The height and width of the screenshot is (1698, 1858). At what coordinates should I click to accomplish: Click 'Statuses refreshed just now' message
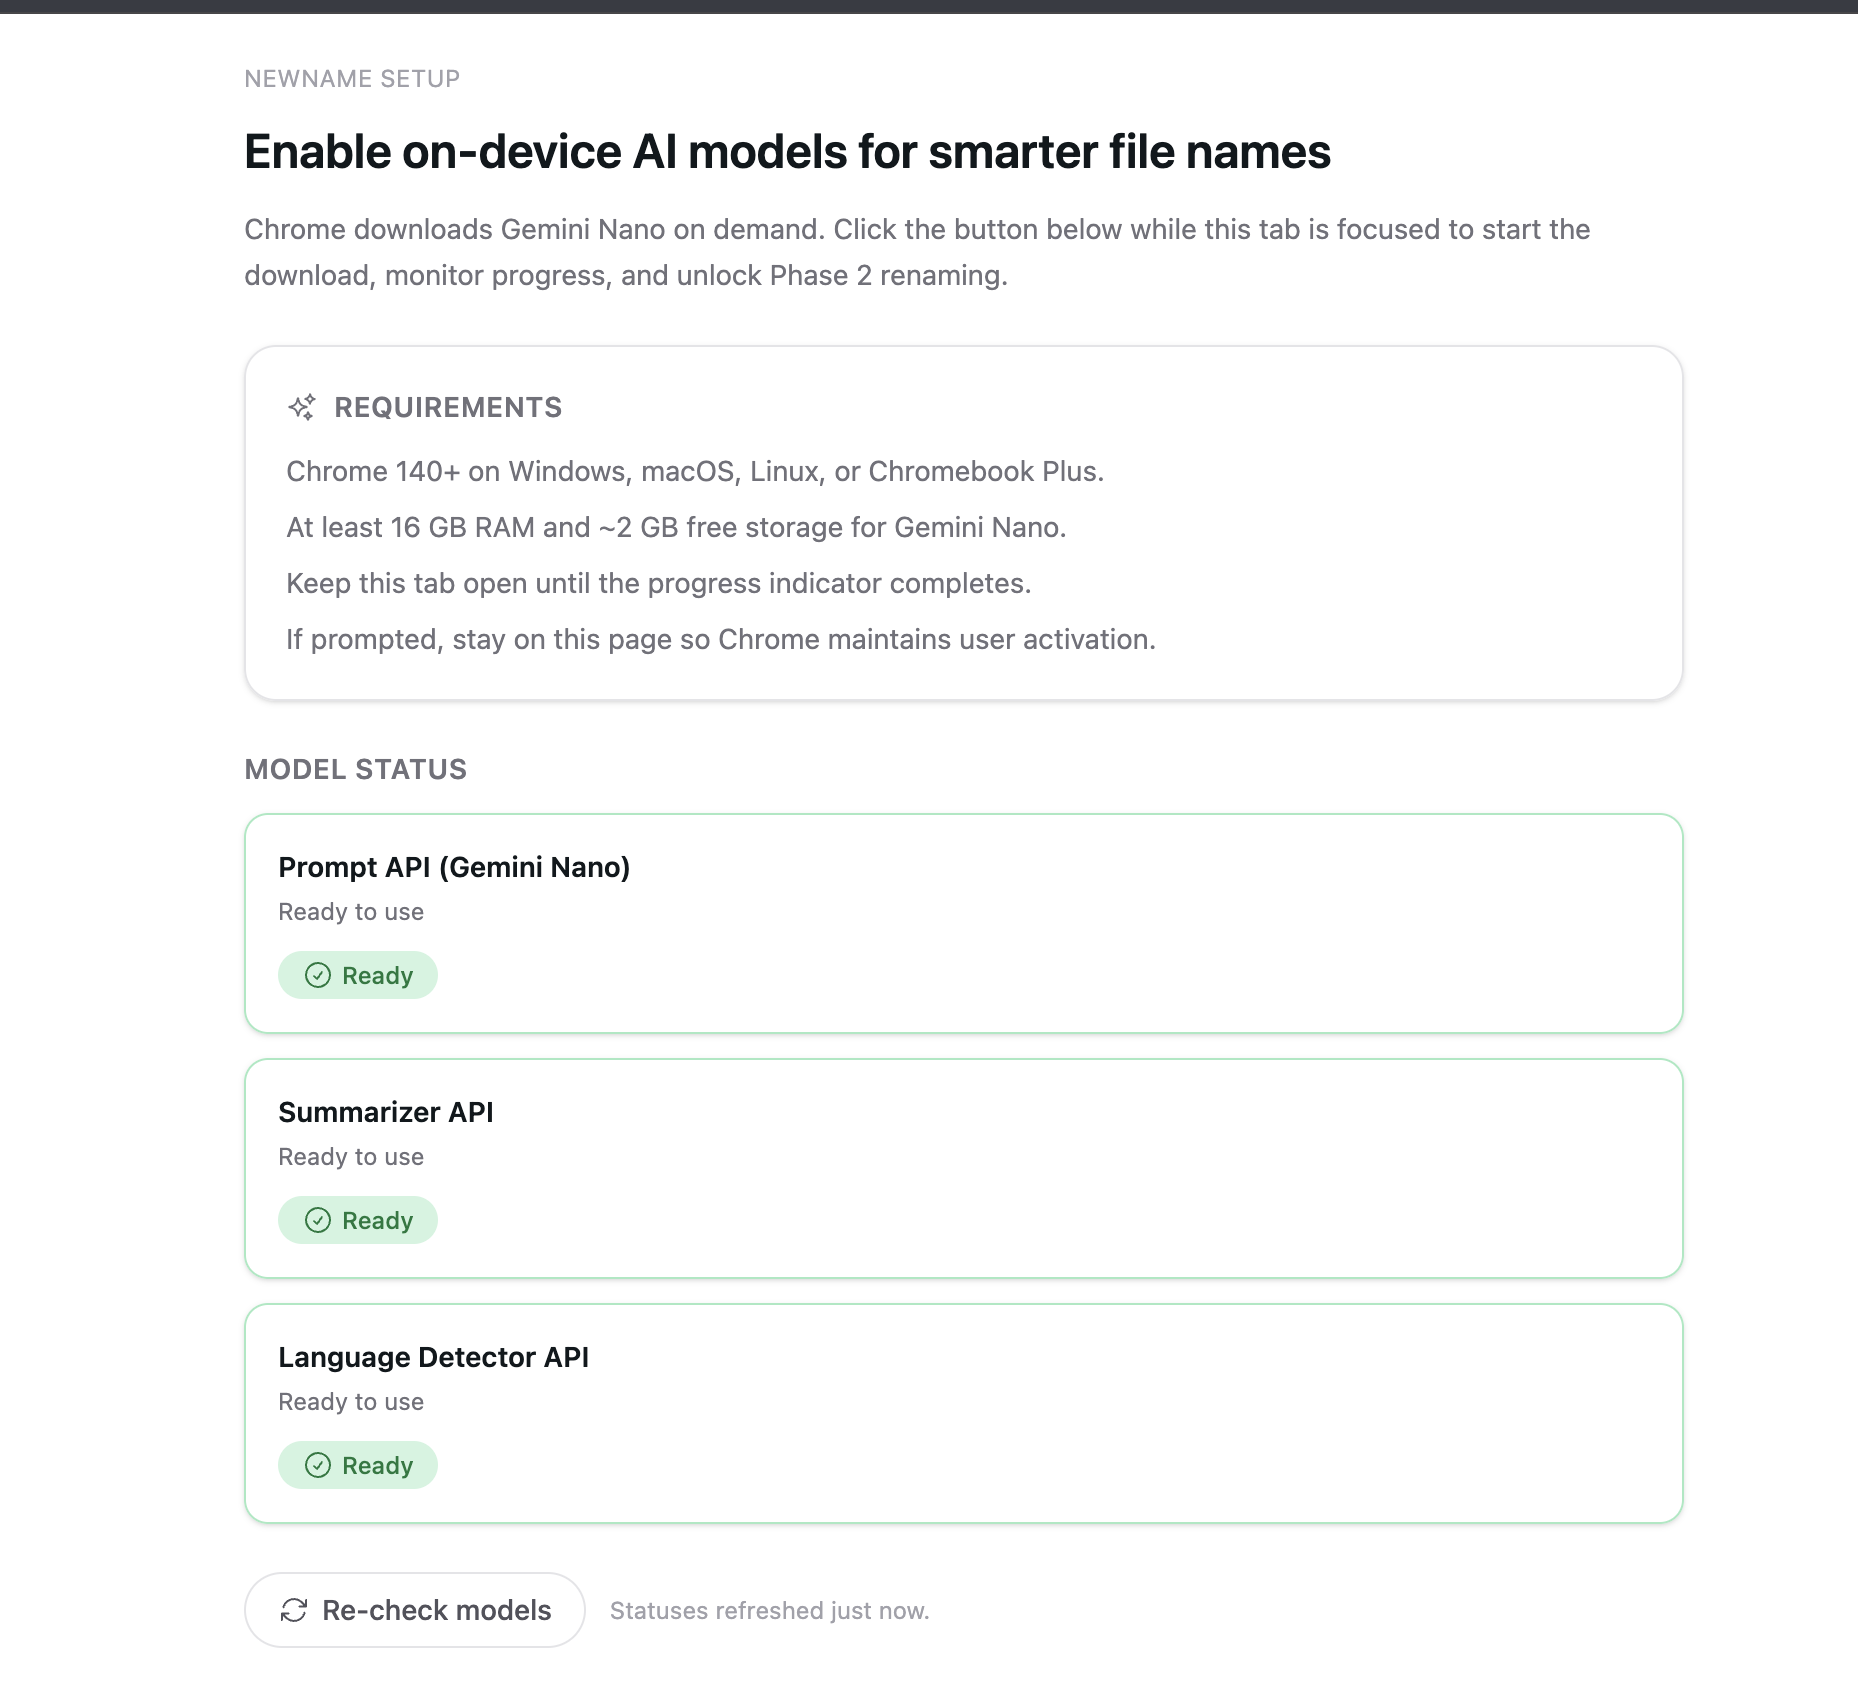(770, 1611)
